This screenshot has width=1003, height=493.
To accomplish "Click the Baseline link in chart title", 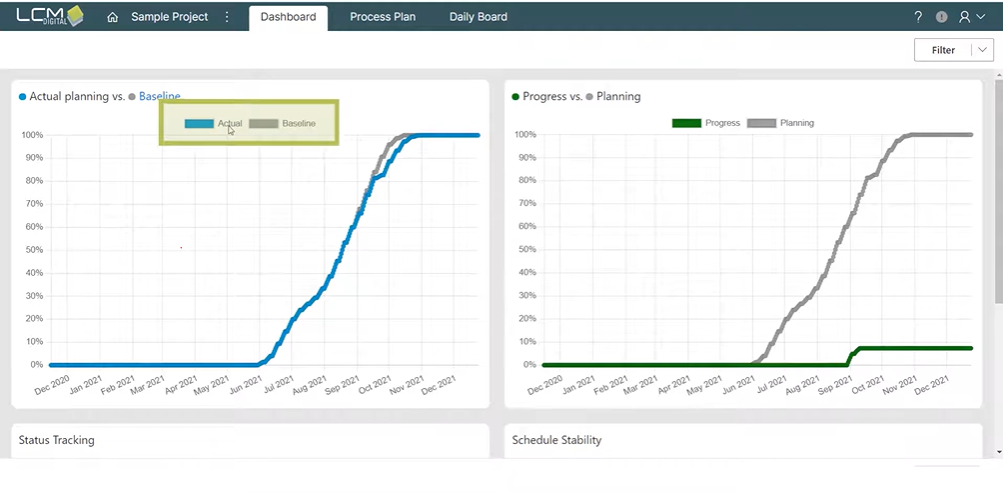I will (x=159, y=96).
